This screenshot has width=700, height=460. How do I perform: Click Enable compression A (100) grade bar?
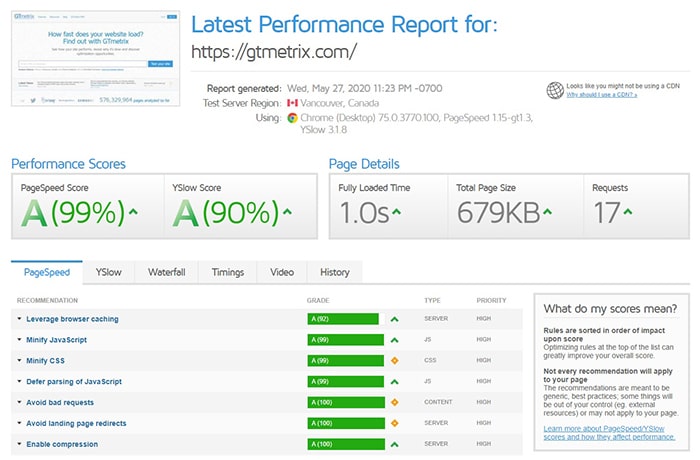pyautogui.click(x=346, y=444)
